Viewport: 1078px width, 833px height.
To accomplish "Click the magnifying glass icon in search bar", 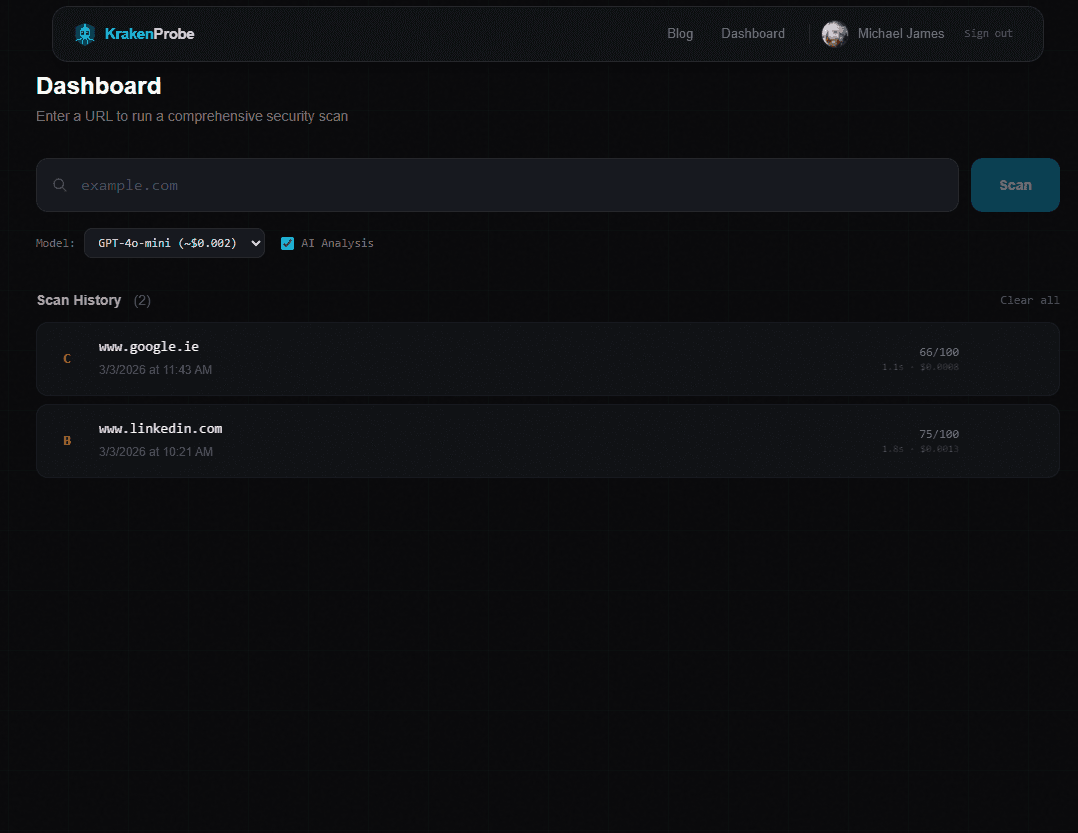I will (60, 185).
